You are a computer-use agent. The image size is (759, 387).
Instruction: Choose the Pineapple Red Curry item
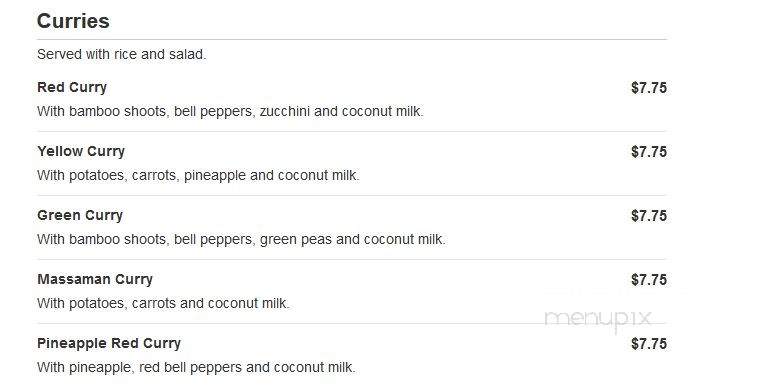coord(109,343)
